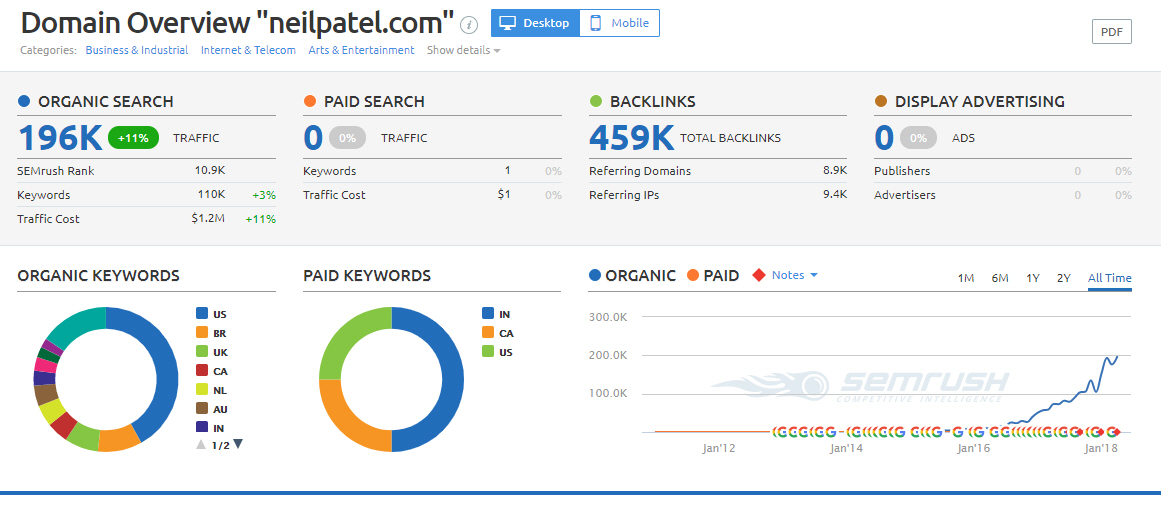Switch to Desktop view
The image size is (1161, 505).
[x=535, y=23]
